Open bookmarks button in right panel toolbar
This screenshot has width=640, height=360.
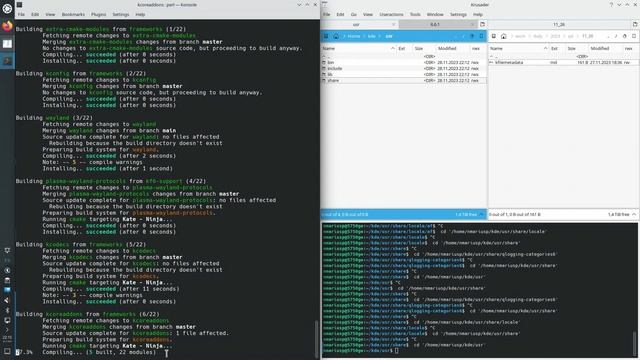624,36
